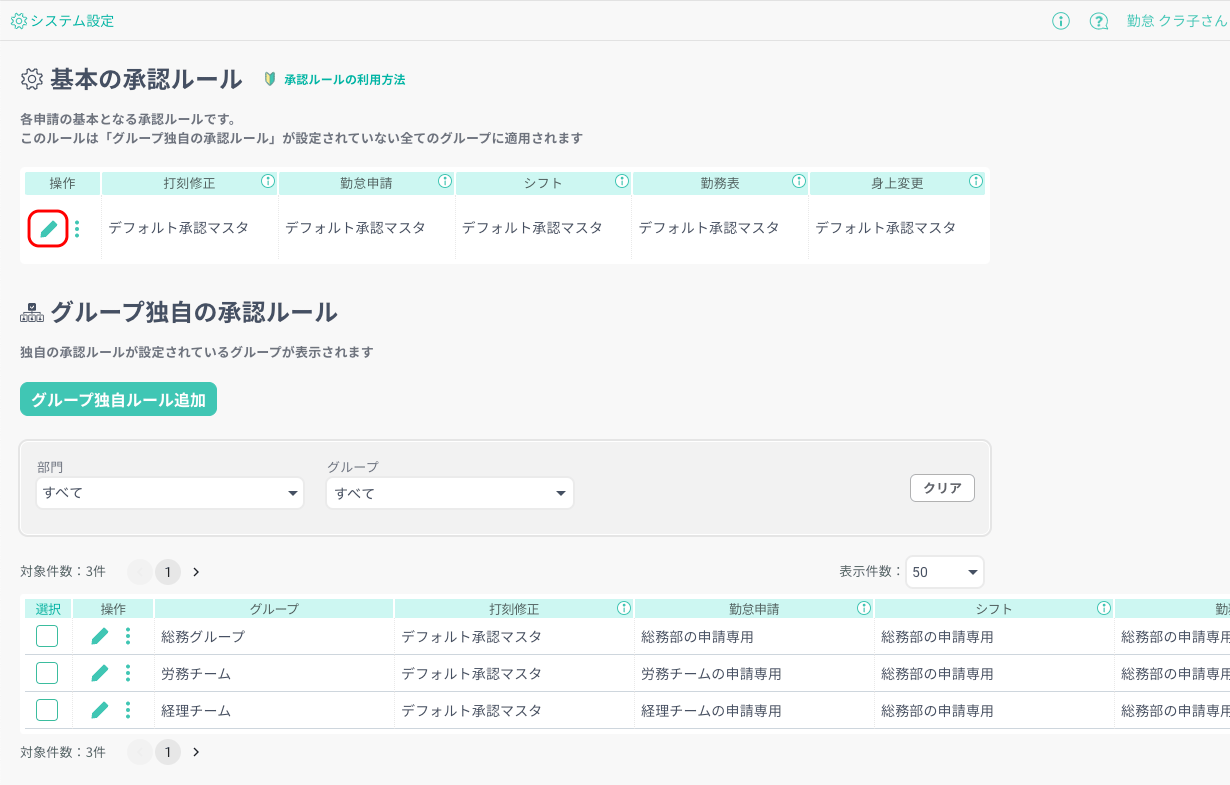This screenshot has width=1230, height=785.
Task: Open the 表示件数 dropdown showing 50
Action: coord(945,572)
